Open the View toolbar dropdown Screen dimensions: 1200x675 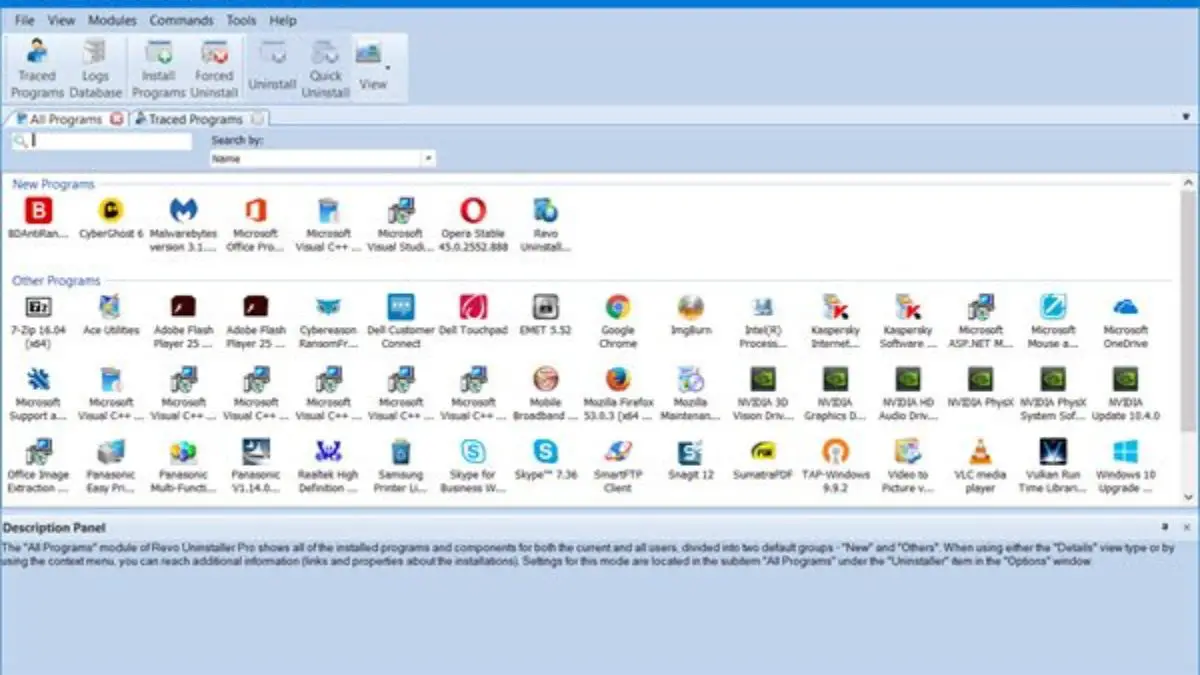click(x=373, y=67)
